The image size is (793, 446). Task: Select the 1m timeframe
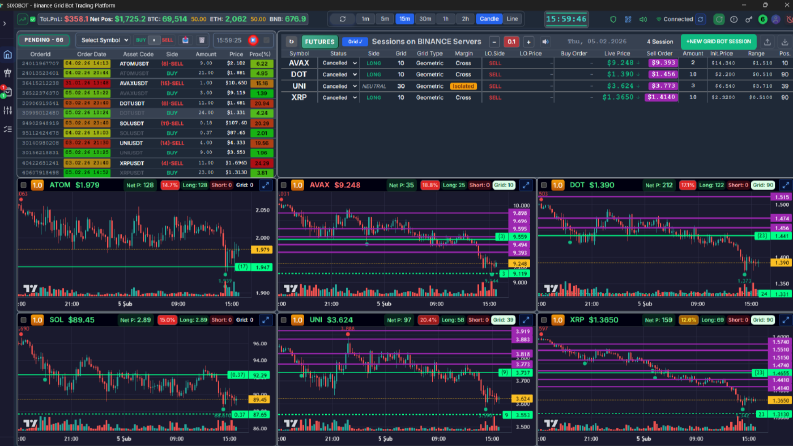tap(365, 19)
